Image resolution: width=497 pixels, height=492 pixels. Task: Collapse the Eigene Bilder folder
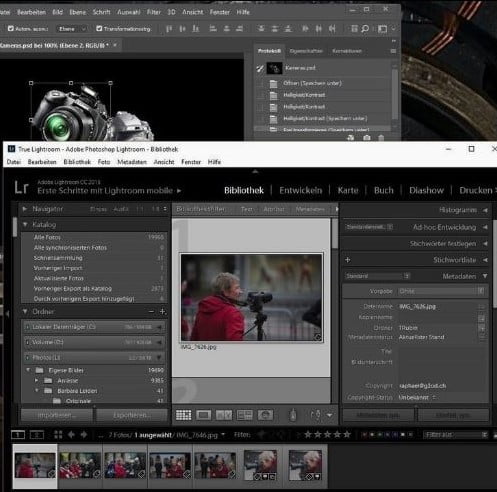(28, 370)
